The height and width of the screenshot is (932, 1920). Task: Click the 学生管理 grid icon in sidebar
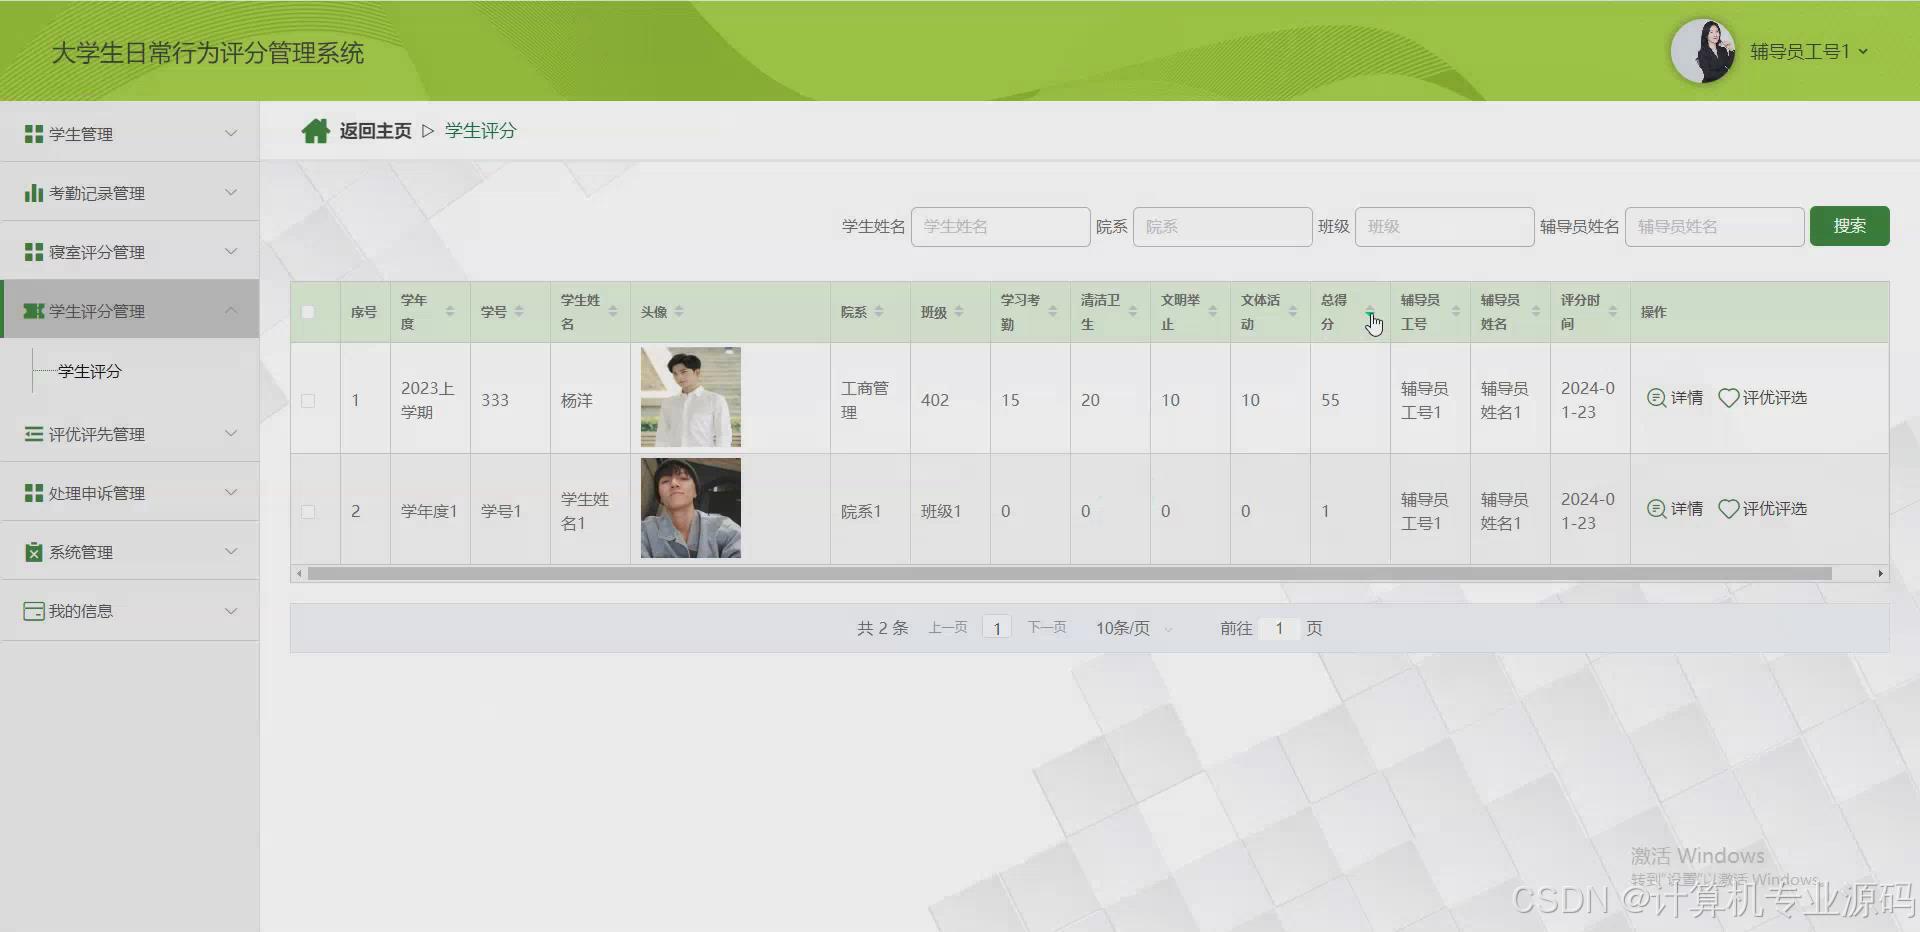pos(34,134)
